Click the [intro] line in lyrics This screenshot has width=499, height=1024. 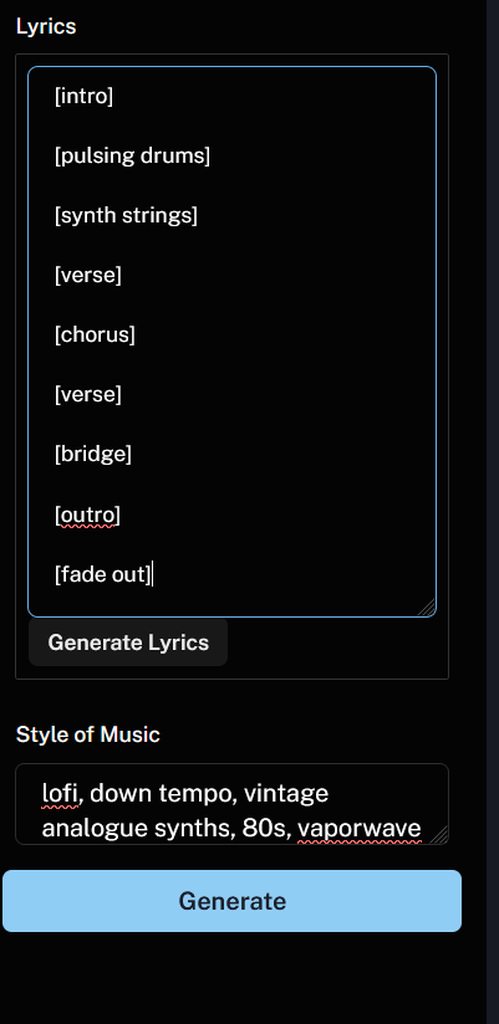coord(84,97)
